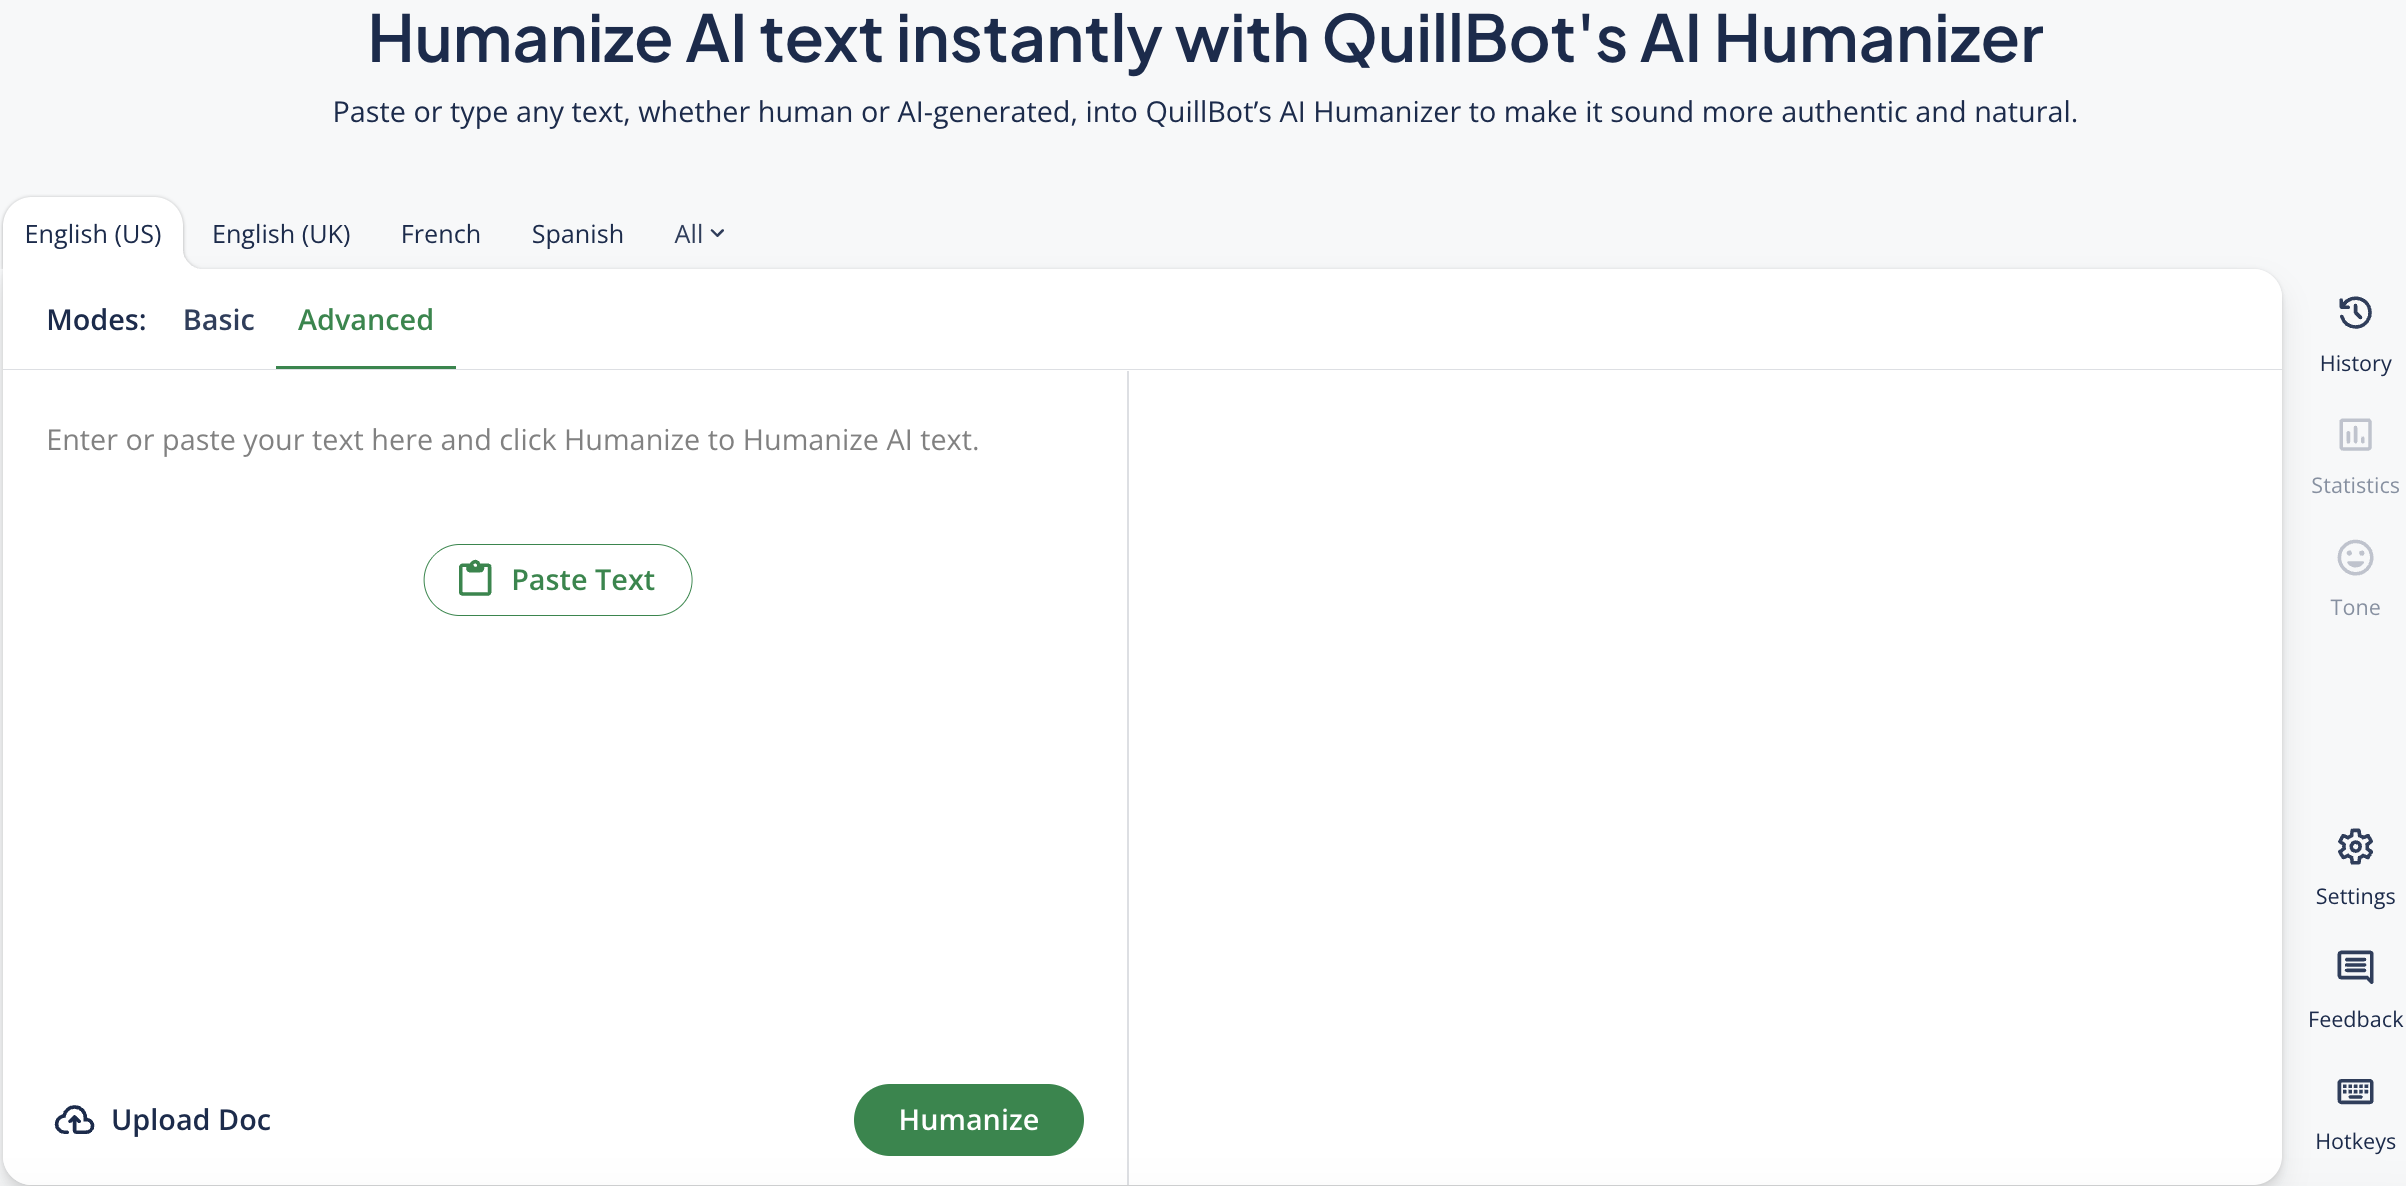Image resolution: width=2406 pixels, height=1186 pixels.
Task: Open Settings with the gear icon
Action: pos(2355,845)
